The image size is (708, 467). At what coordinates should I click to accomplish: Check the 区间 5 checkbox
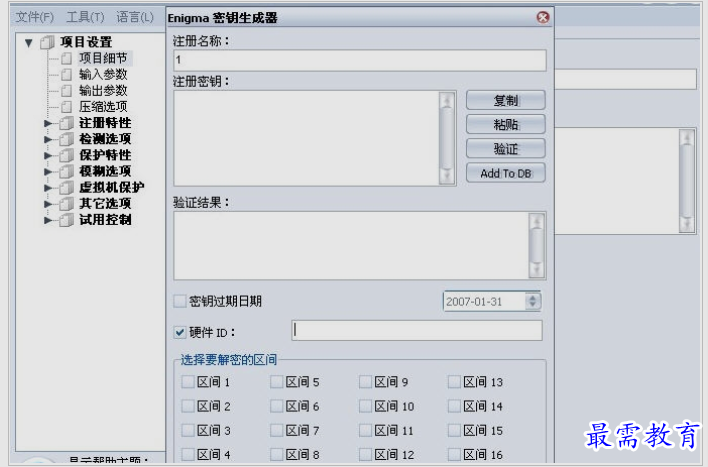coord(277,382)
